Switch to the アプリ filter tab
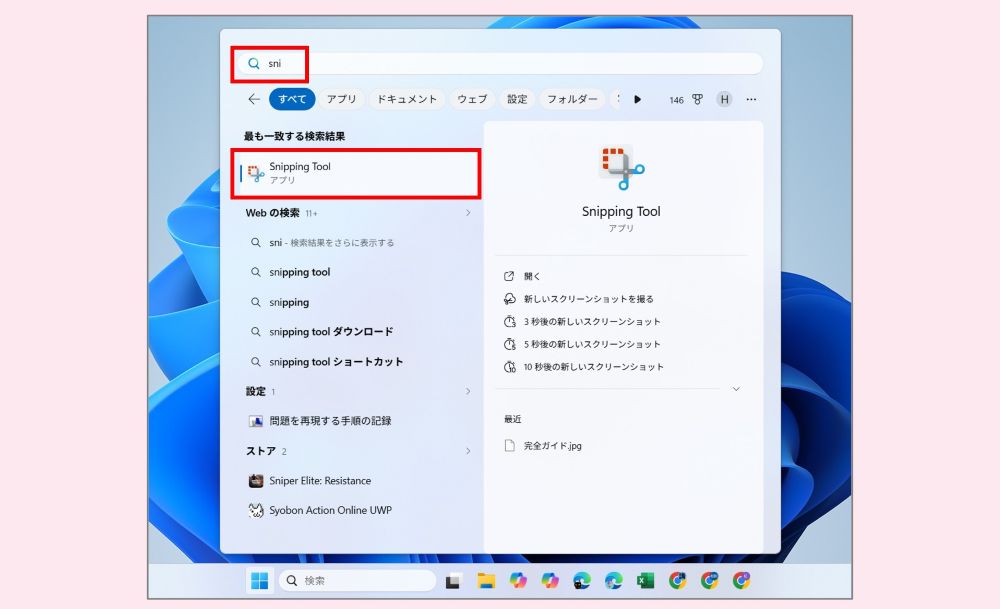Image resolution: width=1000 pixels, height=609 pixels. click(341, 99)
